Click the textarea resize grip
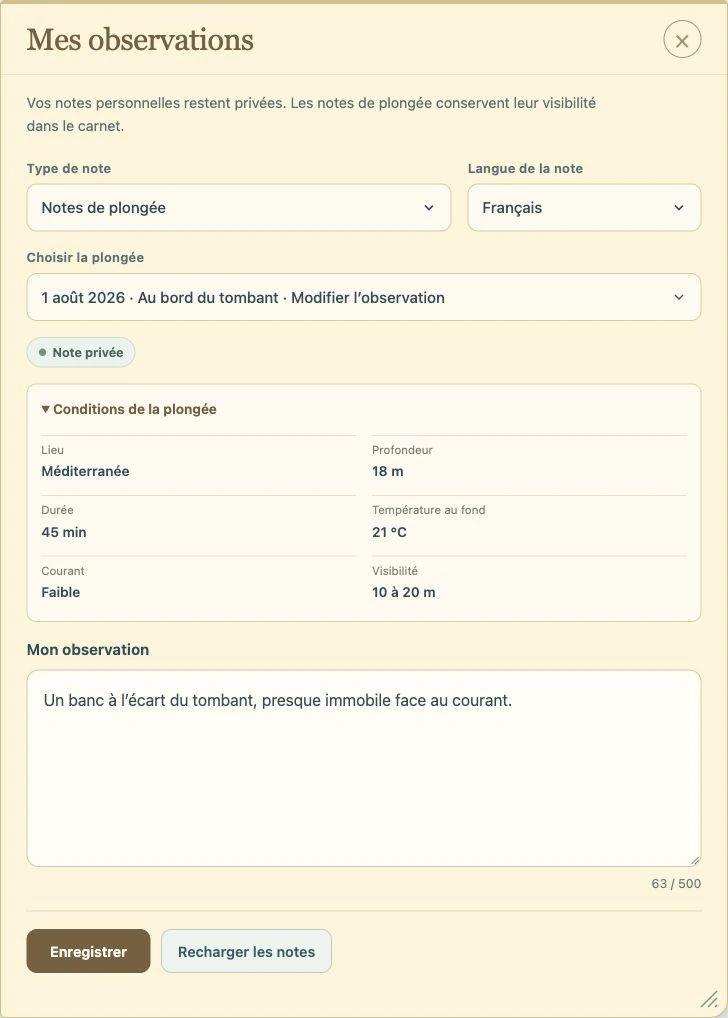This screenshot has height=1018, width=728. (x=695, y=860)
